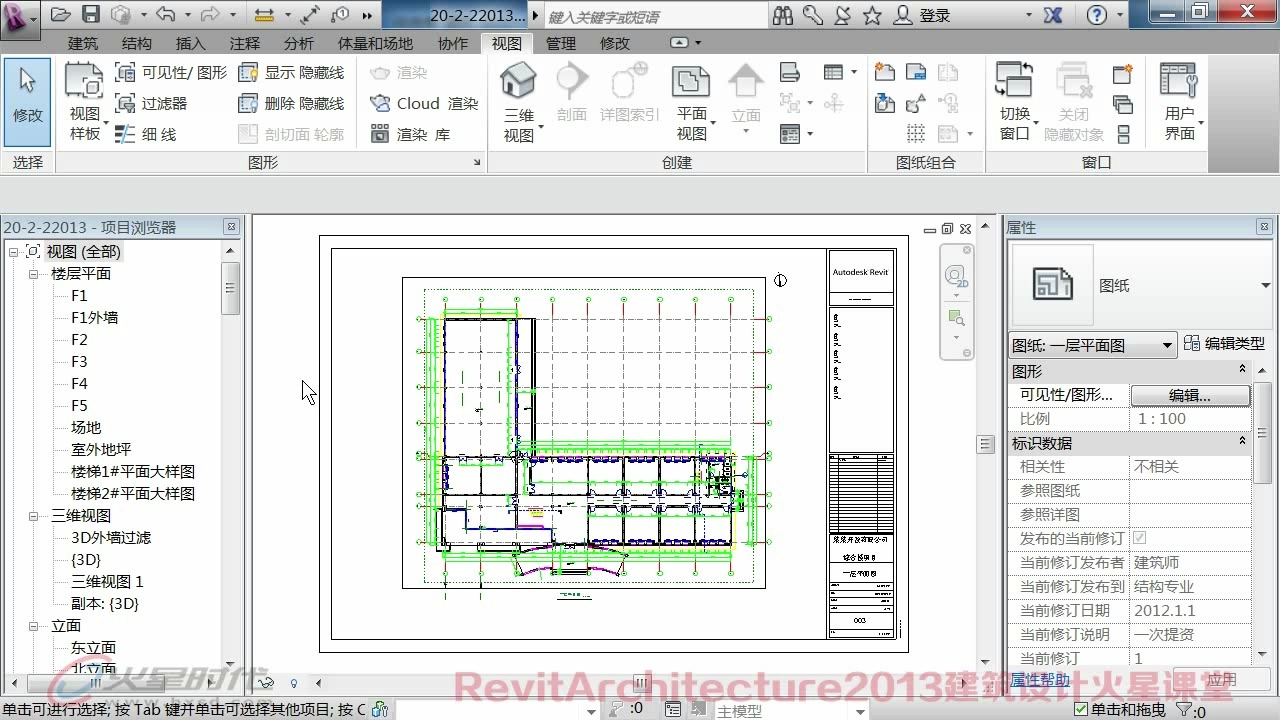Click the Legends icon in Create panel
1280x720 pixels.
790,134
